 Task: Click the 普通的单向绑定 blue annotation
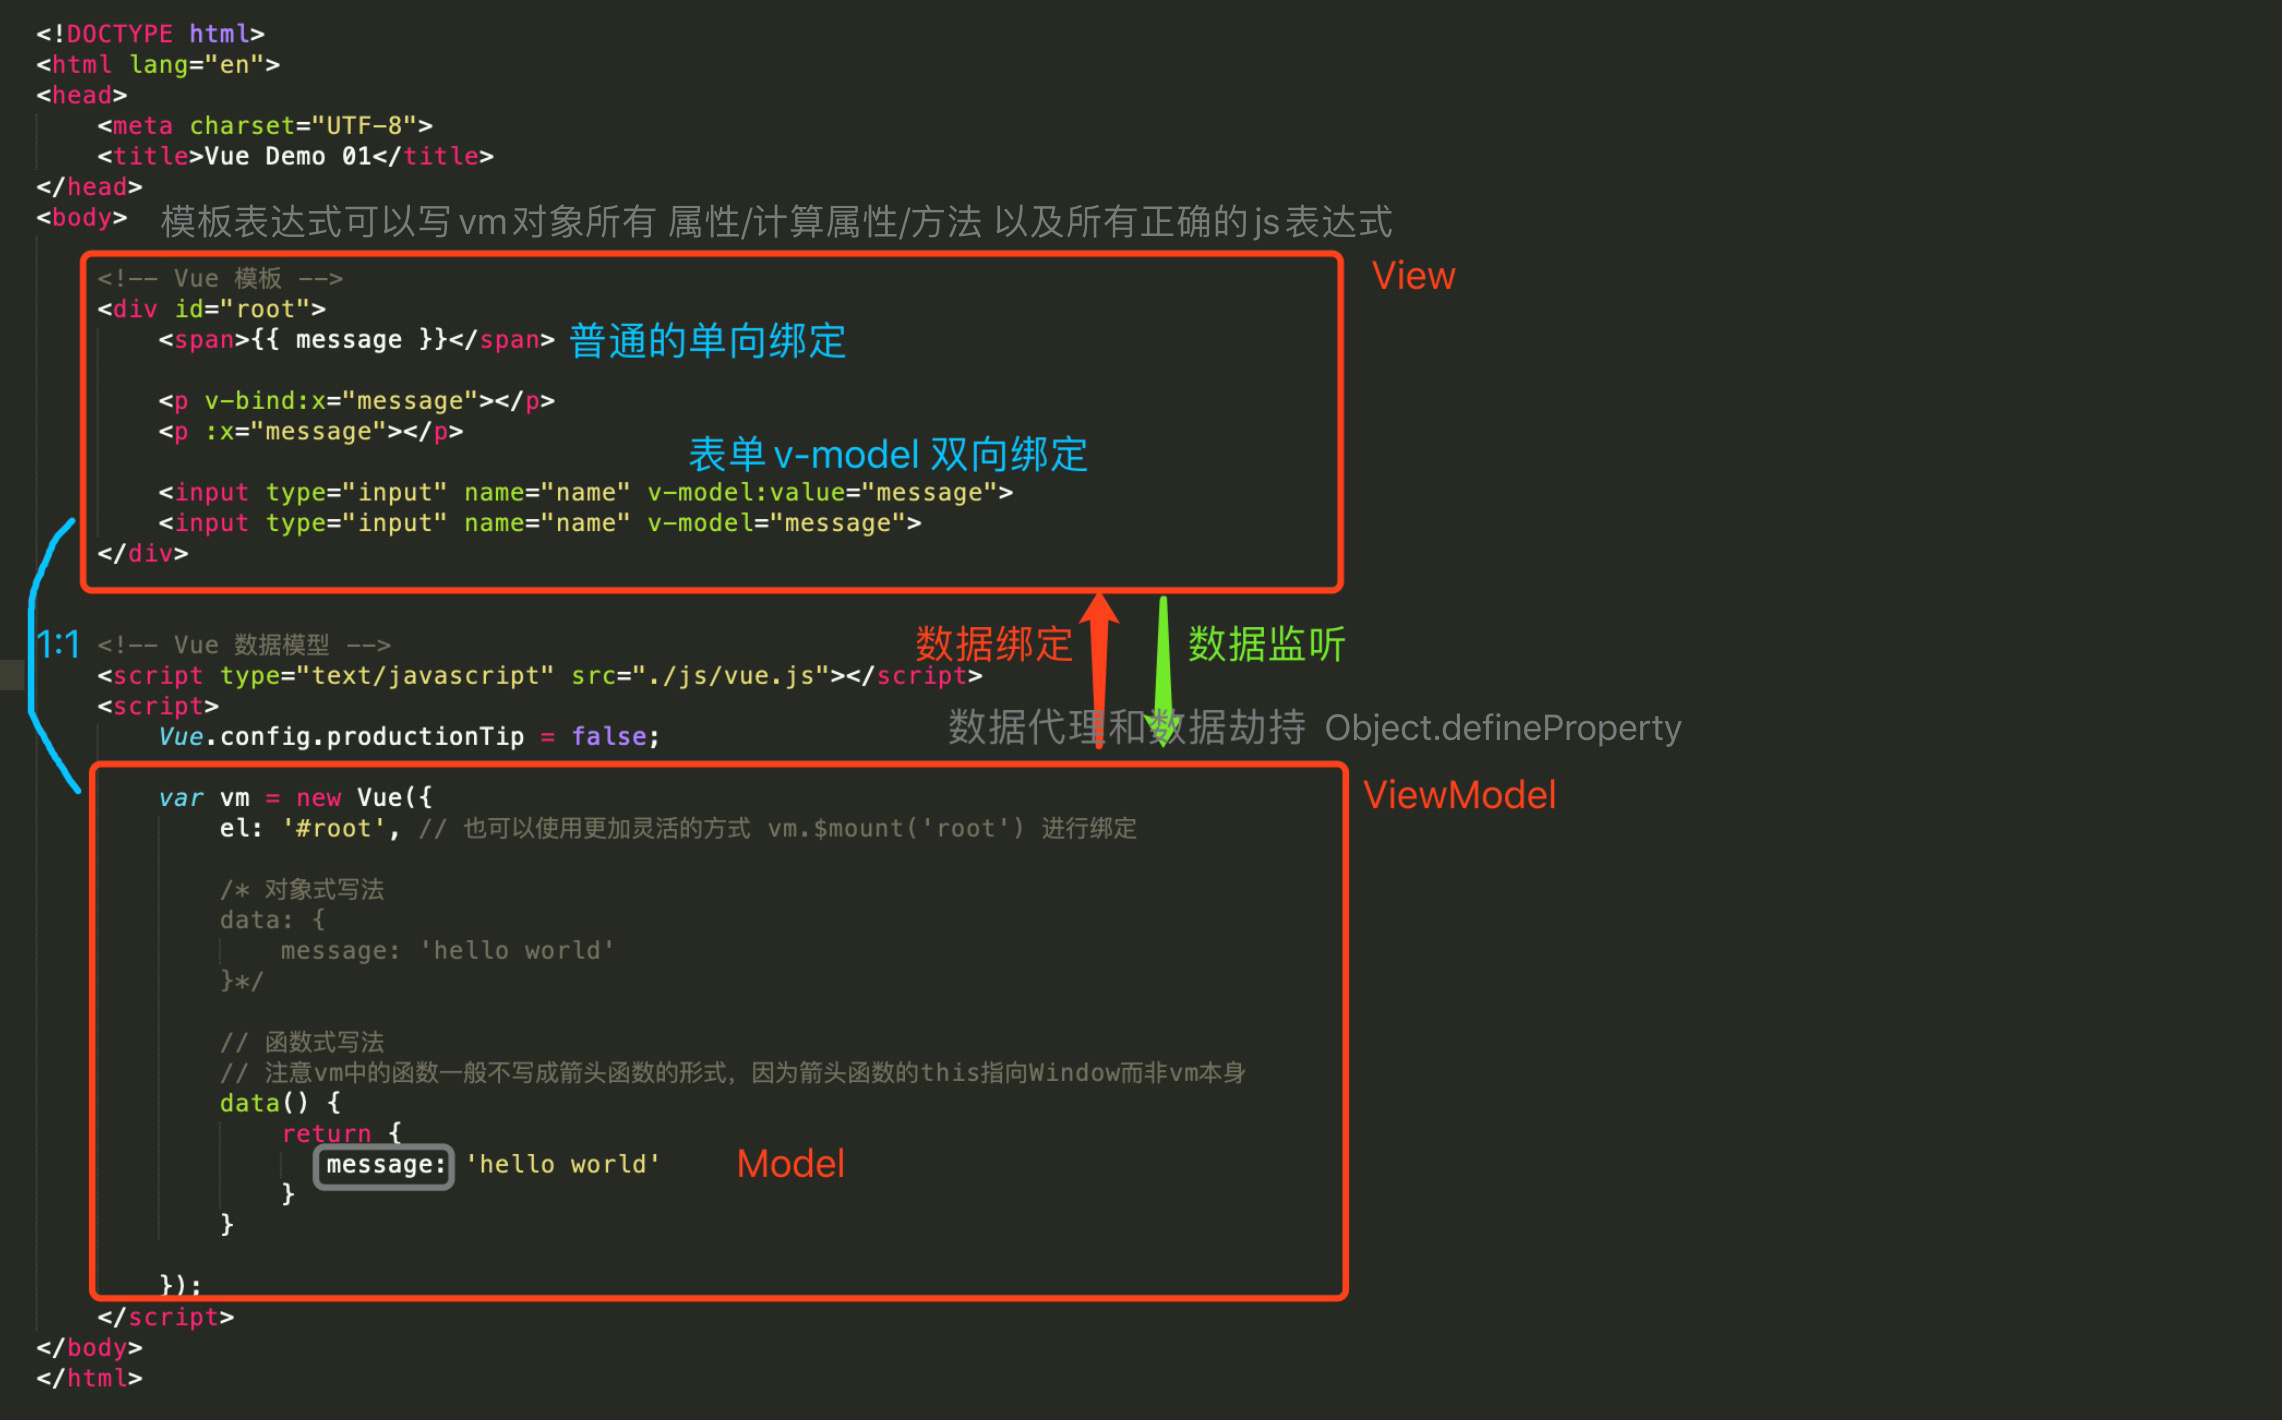click(x=707, y=341)
